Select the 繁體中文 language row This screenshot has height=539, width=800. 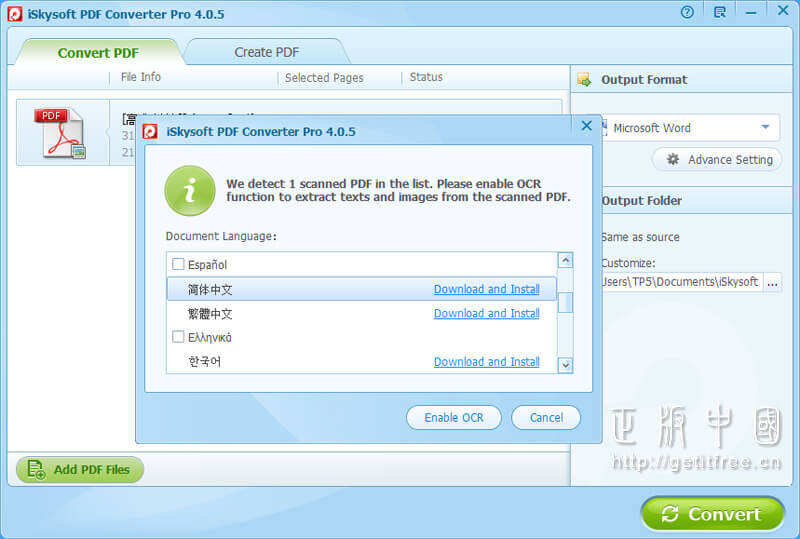click(x=362, y=313)
